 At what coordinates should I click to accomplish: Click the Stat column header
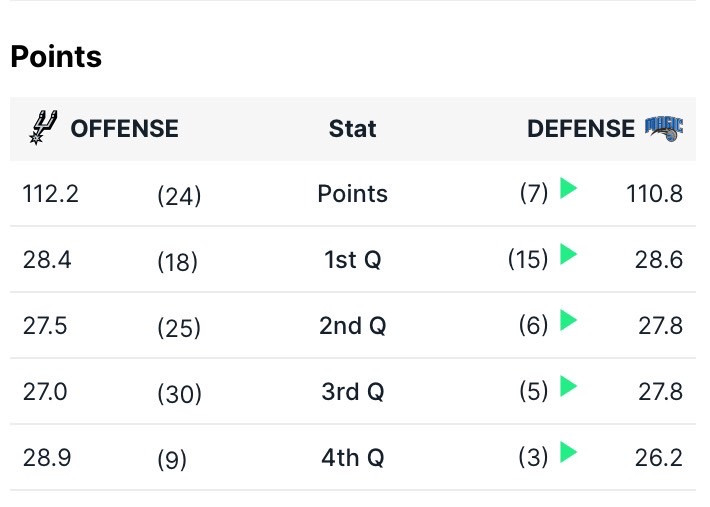(352, 129)
